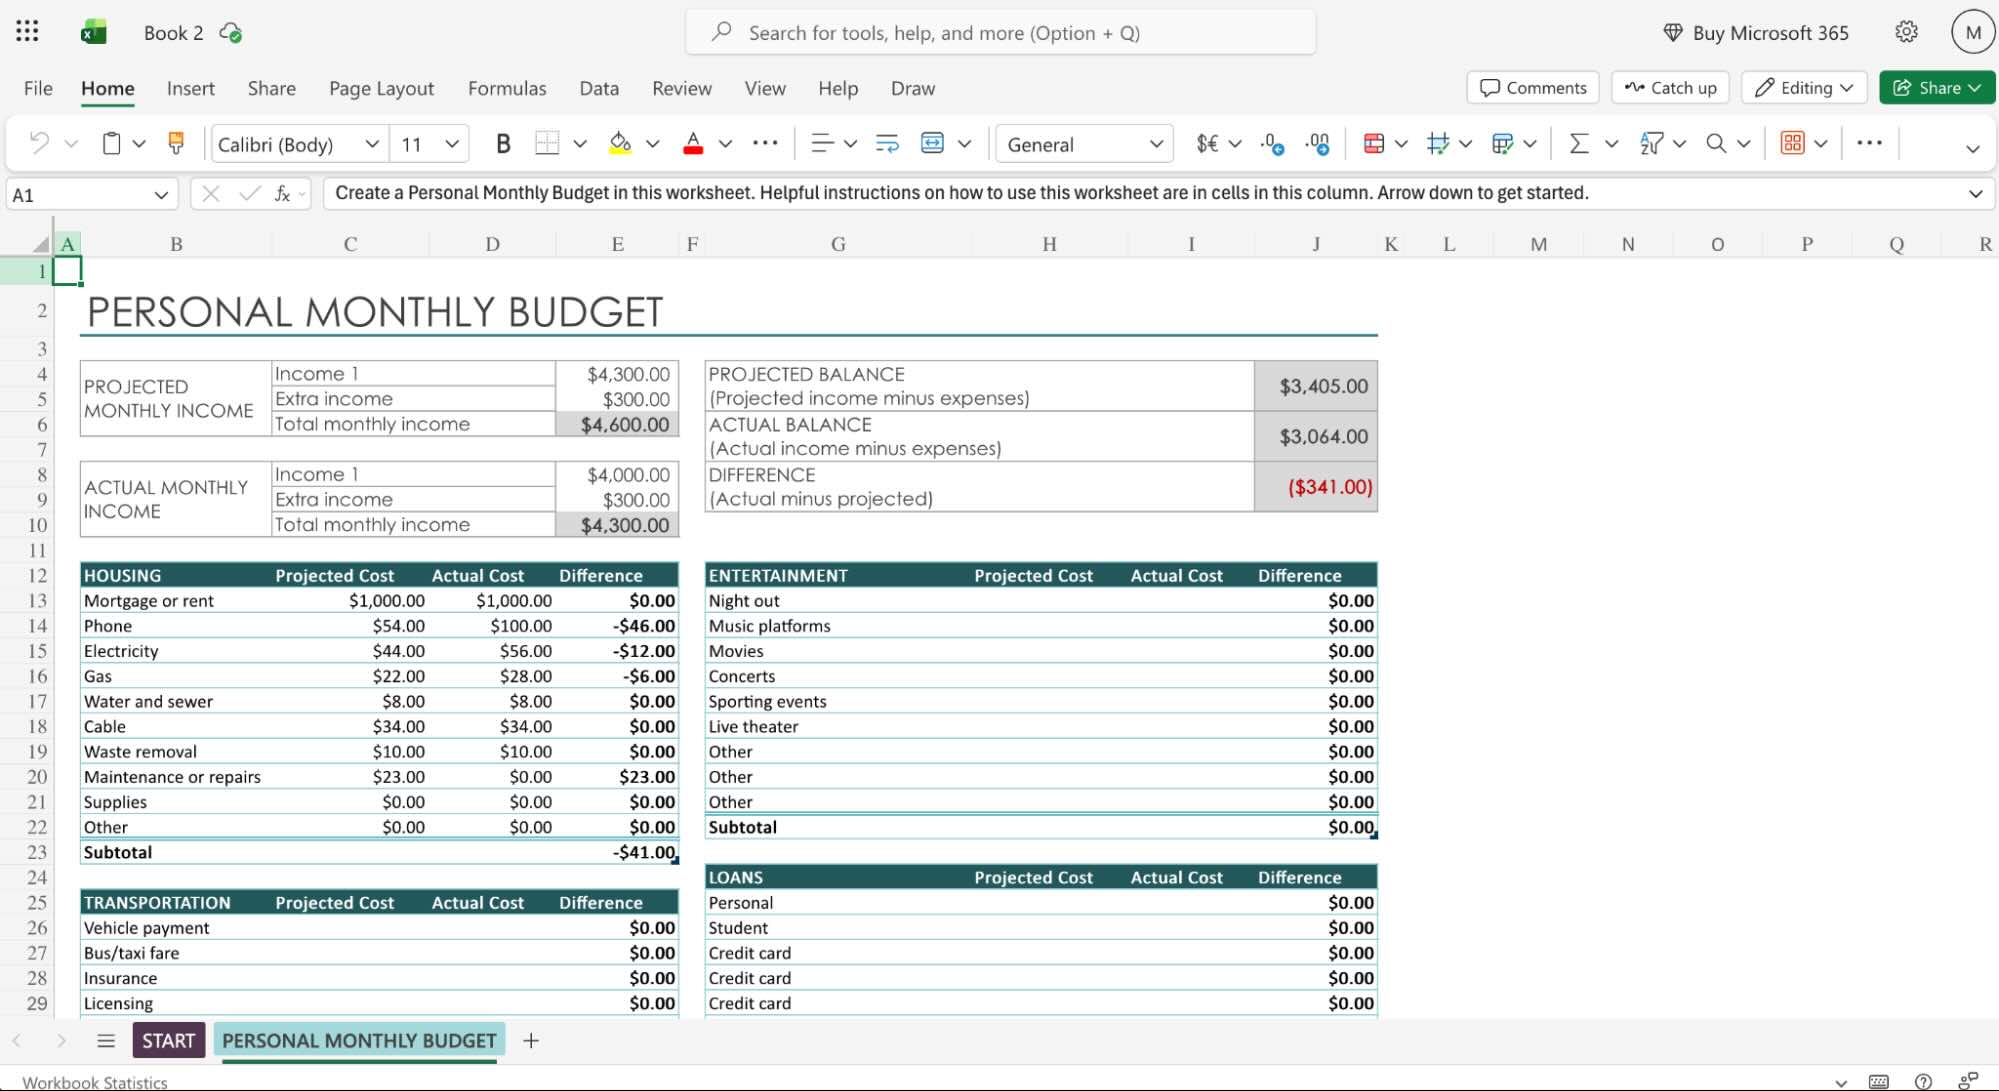The image size is (1999, 1091).
Task: Click the Format as Table icon
Action: 1438,143
